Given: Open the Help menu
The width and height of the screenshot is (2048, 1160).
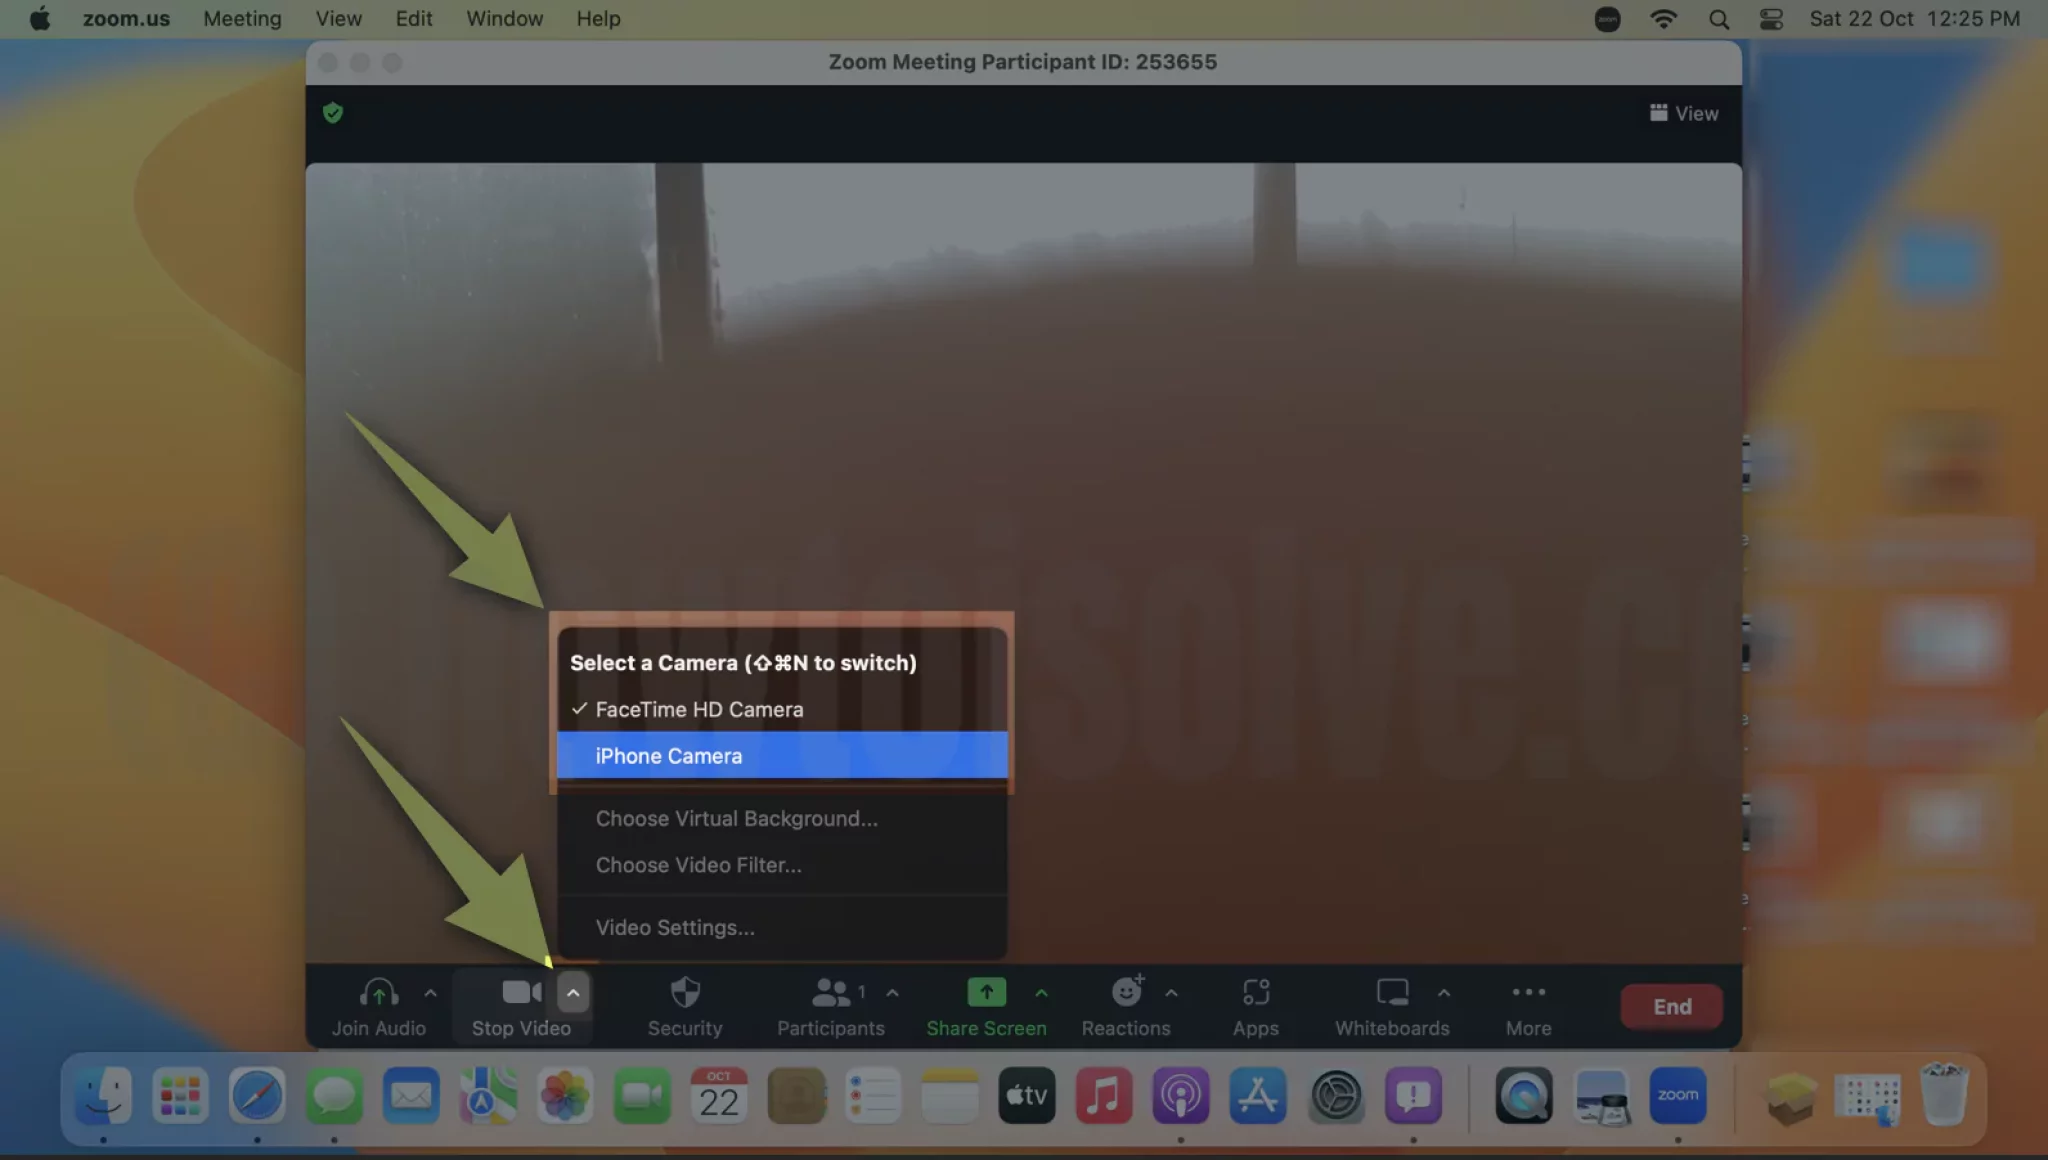Looking at the screenshot, I should point(598,19).
